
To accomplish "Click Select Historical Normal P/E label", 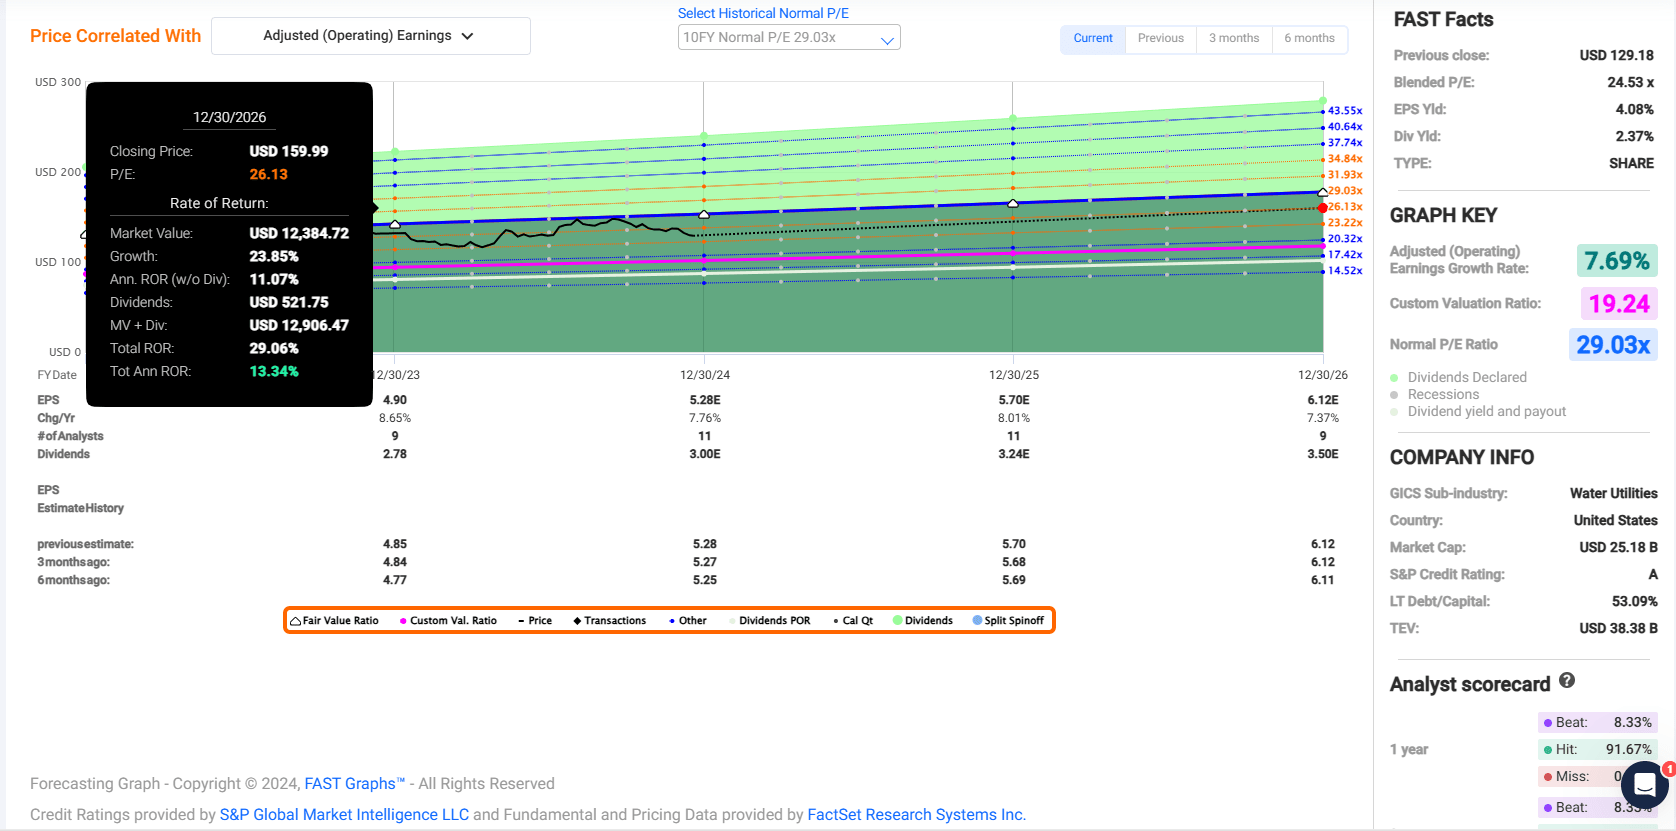I will [x=763, y=13].
